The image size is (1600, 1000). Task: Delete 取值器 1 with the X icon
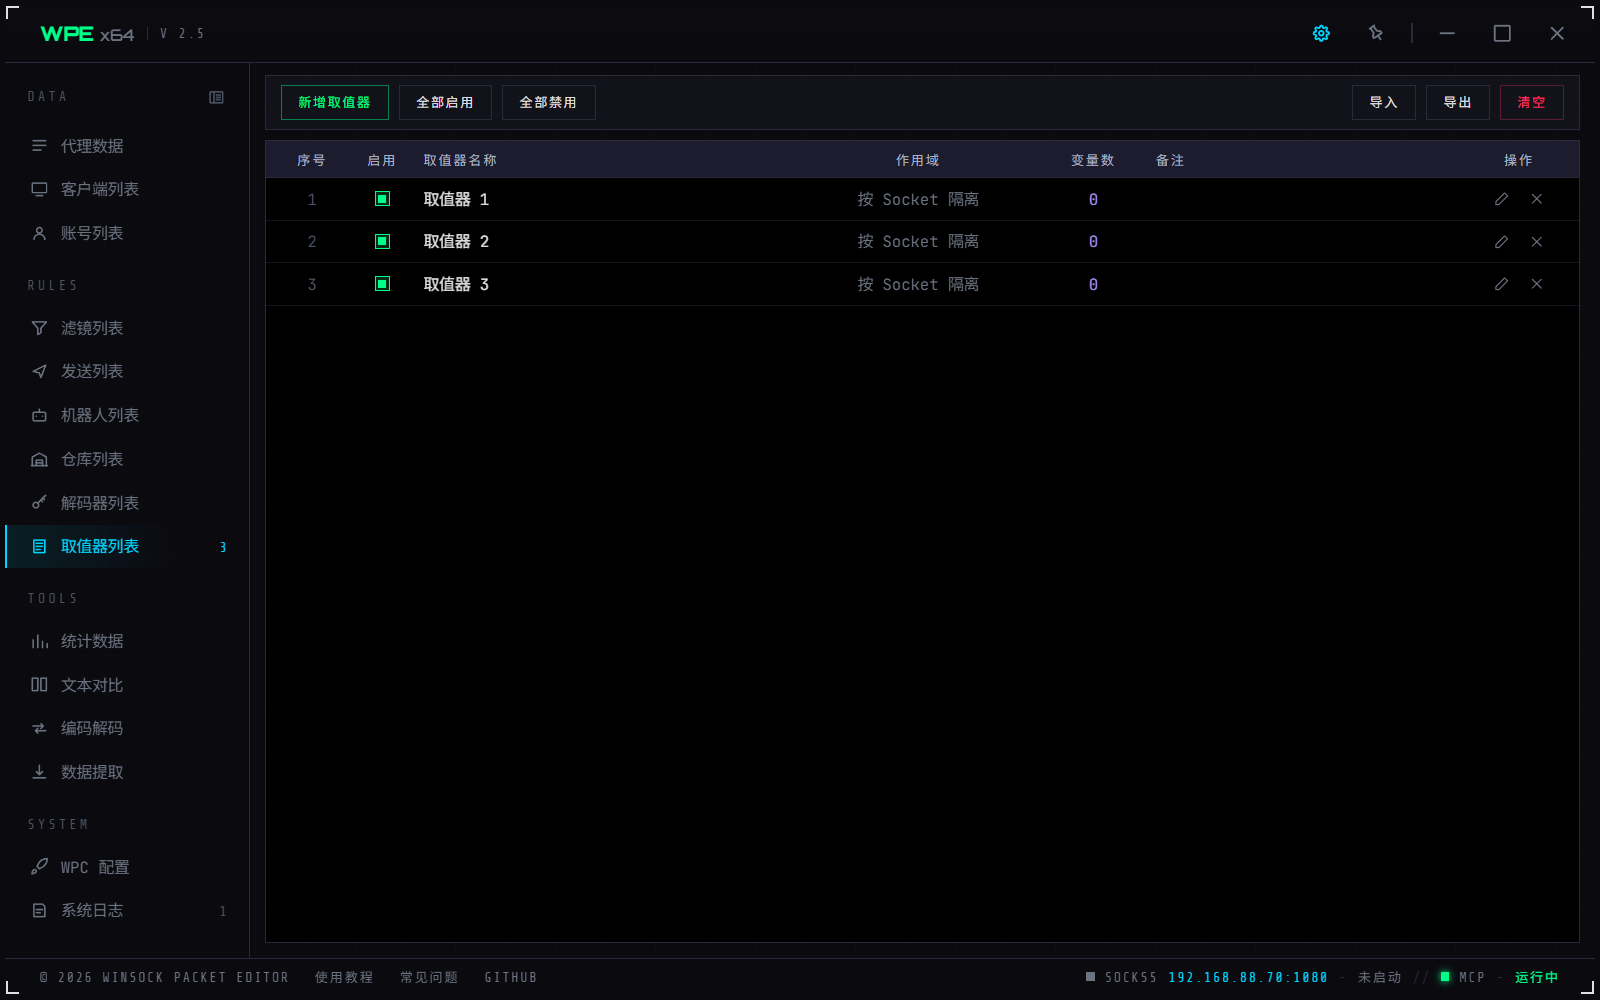(x=1537, y=199)
